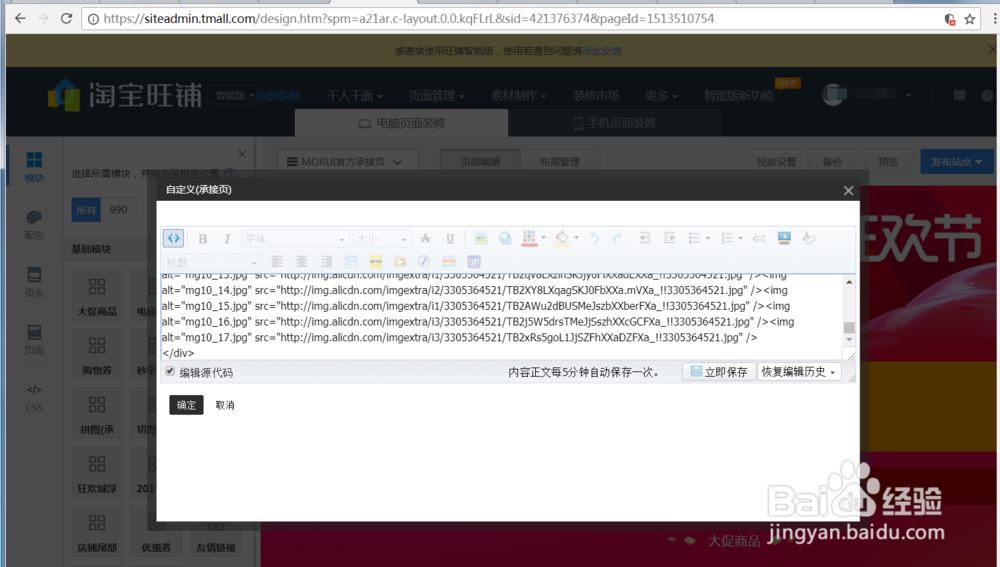1000x567 pixels.
Task: Click the 确定 confirm button
Action: coord(186,404)
